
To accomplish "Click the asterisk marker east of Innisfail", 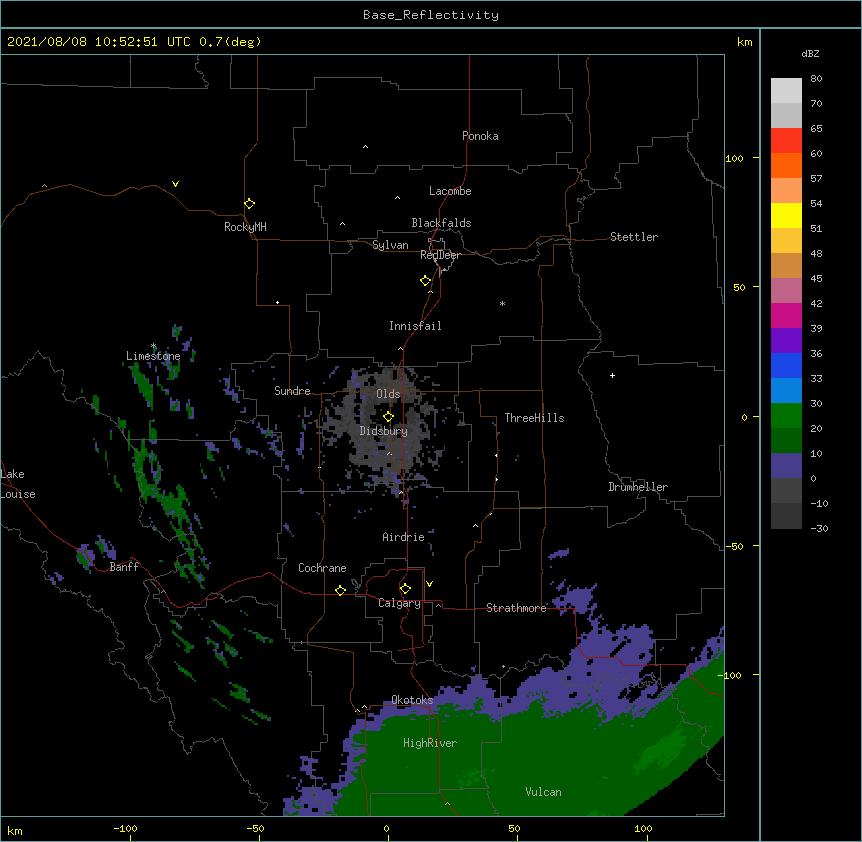I will [502, 303].
